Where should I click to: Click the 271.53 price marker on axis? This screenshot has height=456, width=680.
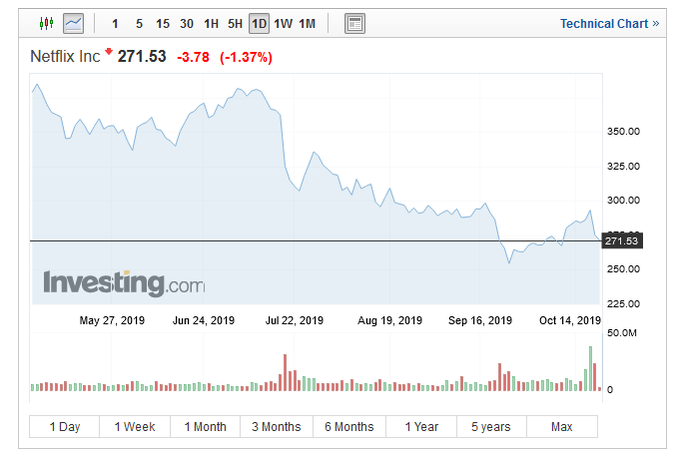coord(622,241)
